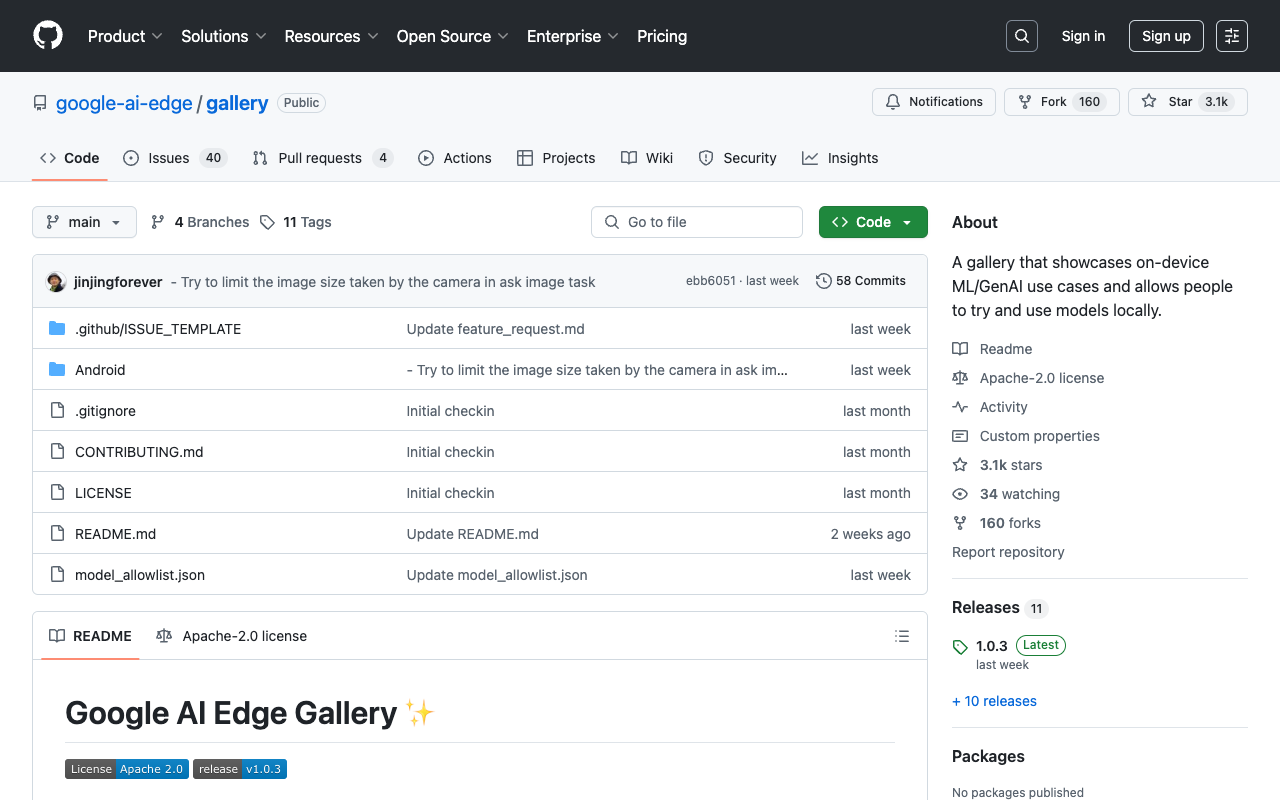This screenshot has width=1280, height=800.
Task: Expand the Product menu
Action: pos(125,36)
